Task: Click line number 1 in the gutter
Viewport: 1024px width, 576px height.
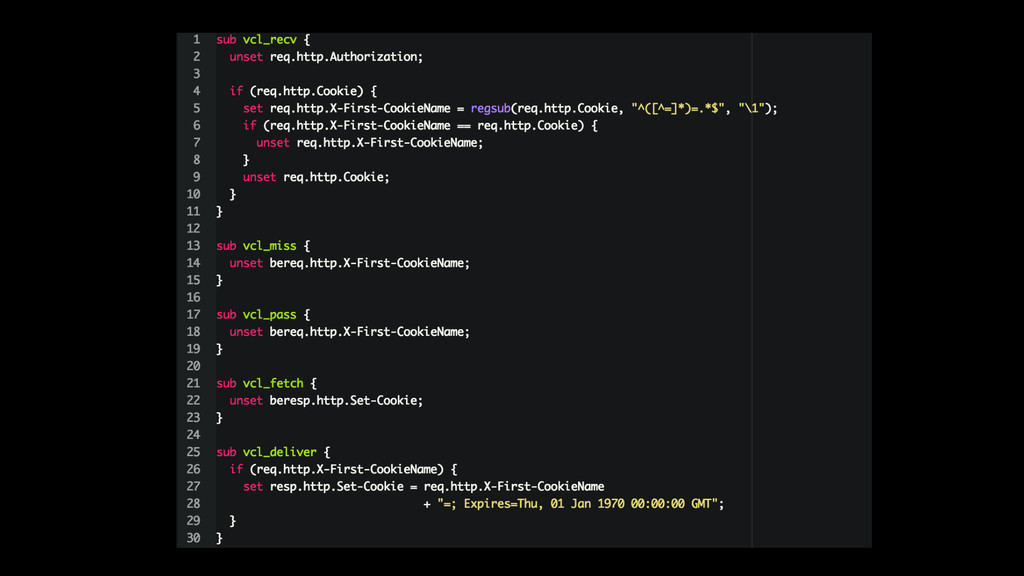Action: [197, 40]
